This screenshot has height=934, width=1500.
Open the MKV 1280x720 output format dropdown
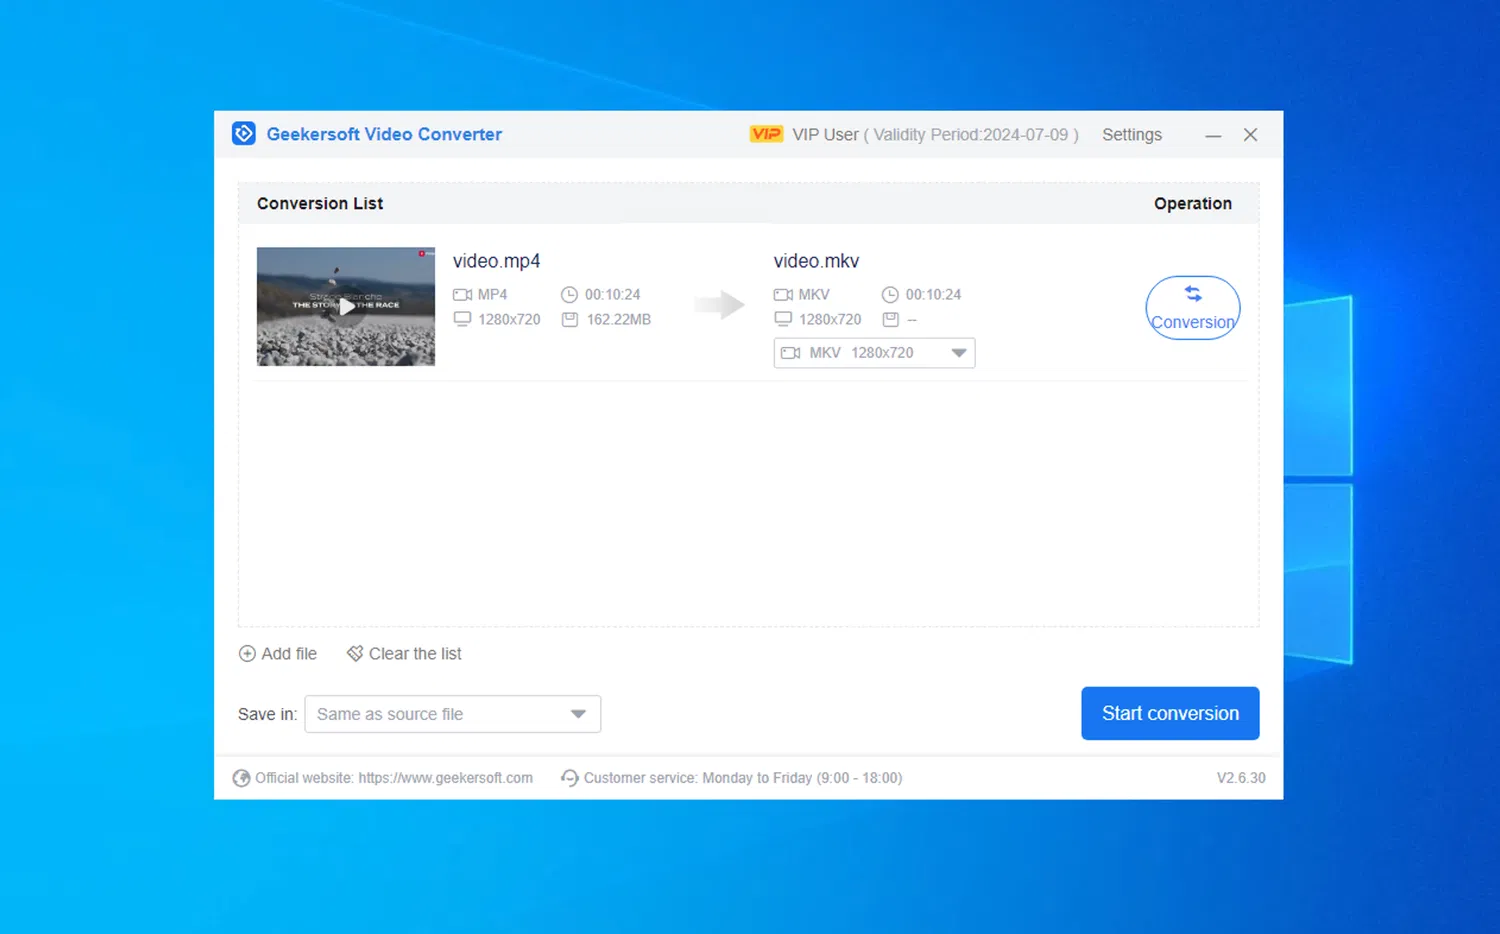tap(874, 353)
